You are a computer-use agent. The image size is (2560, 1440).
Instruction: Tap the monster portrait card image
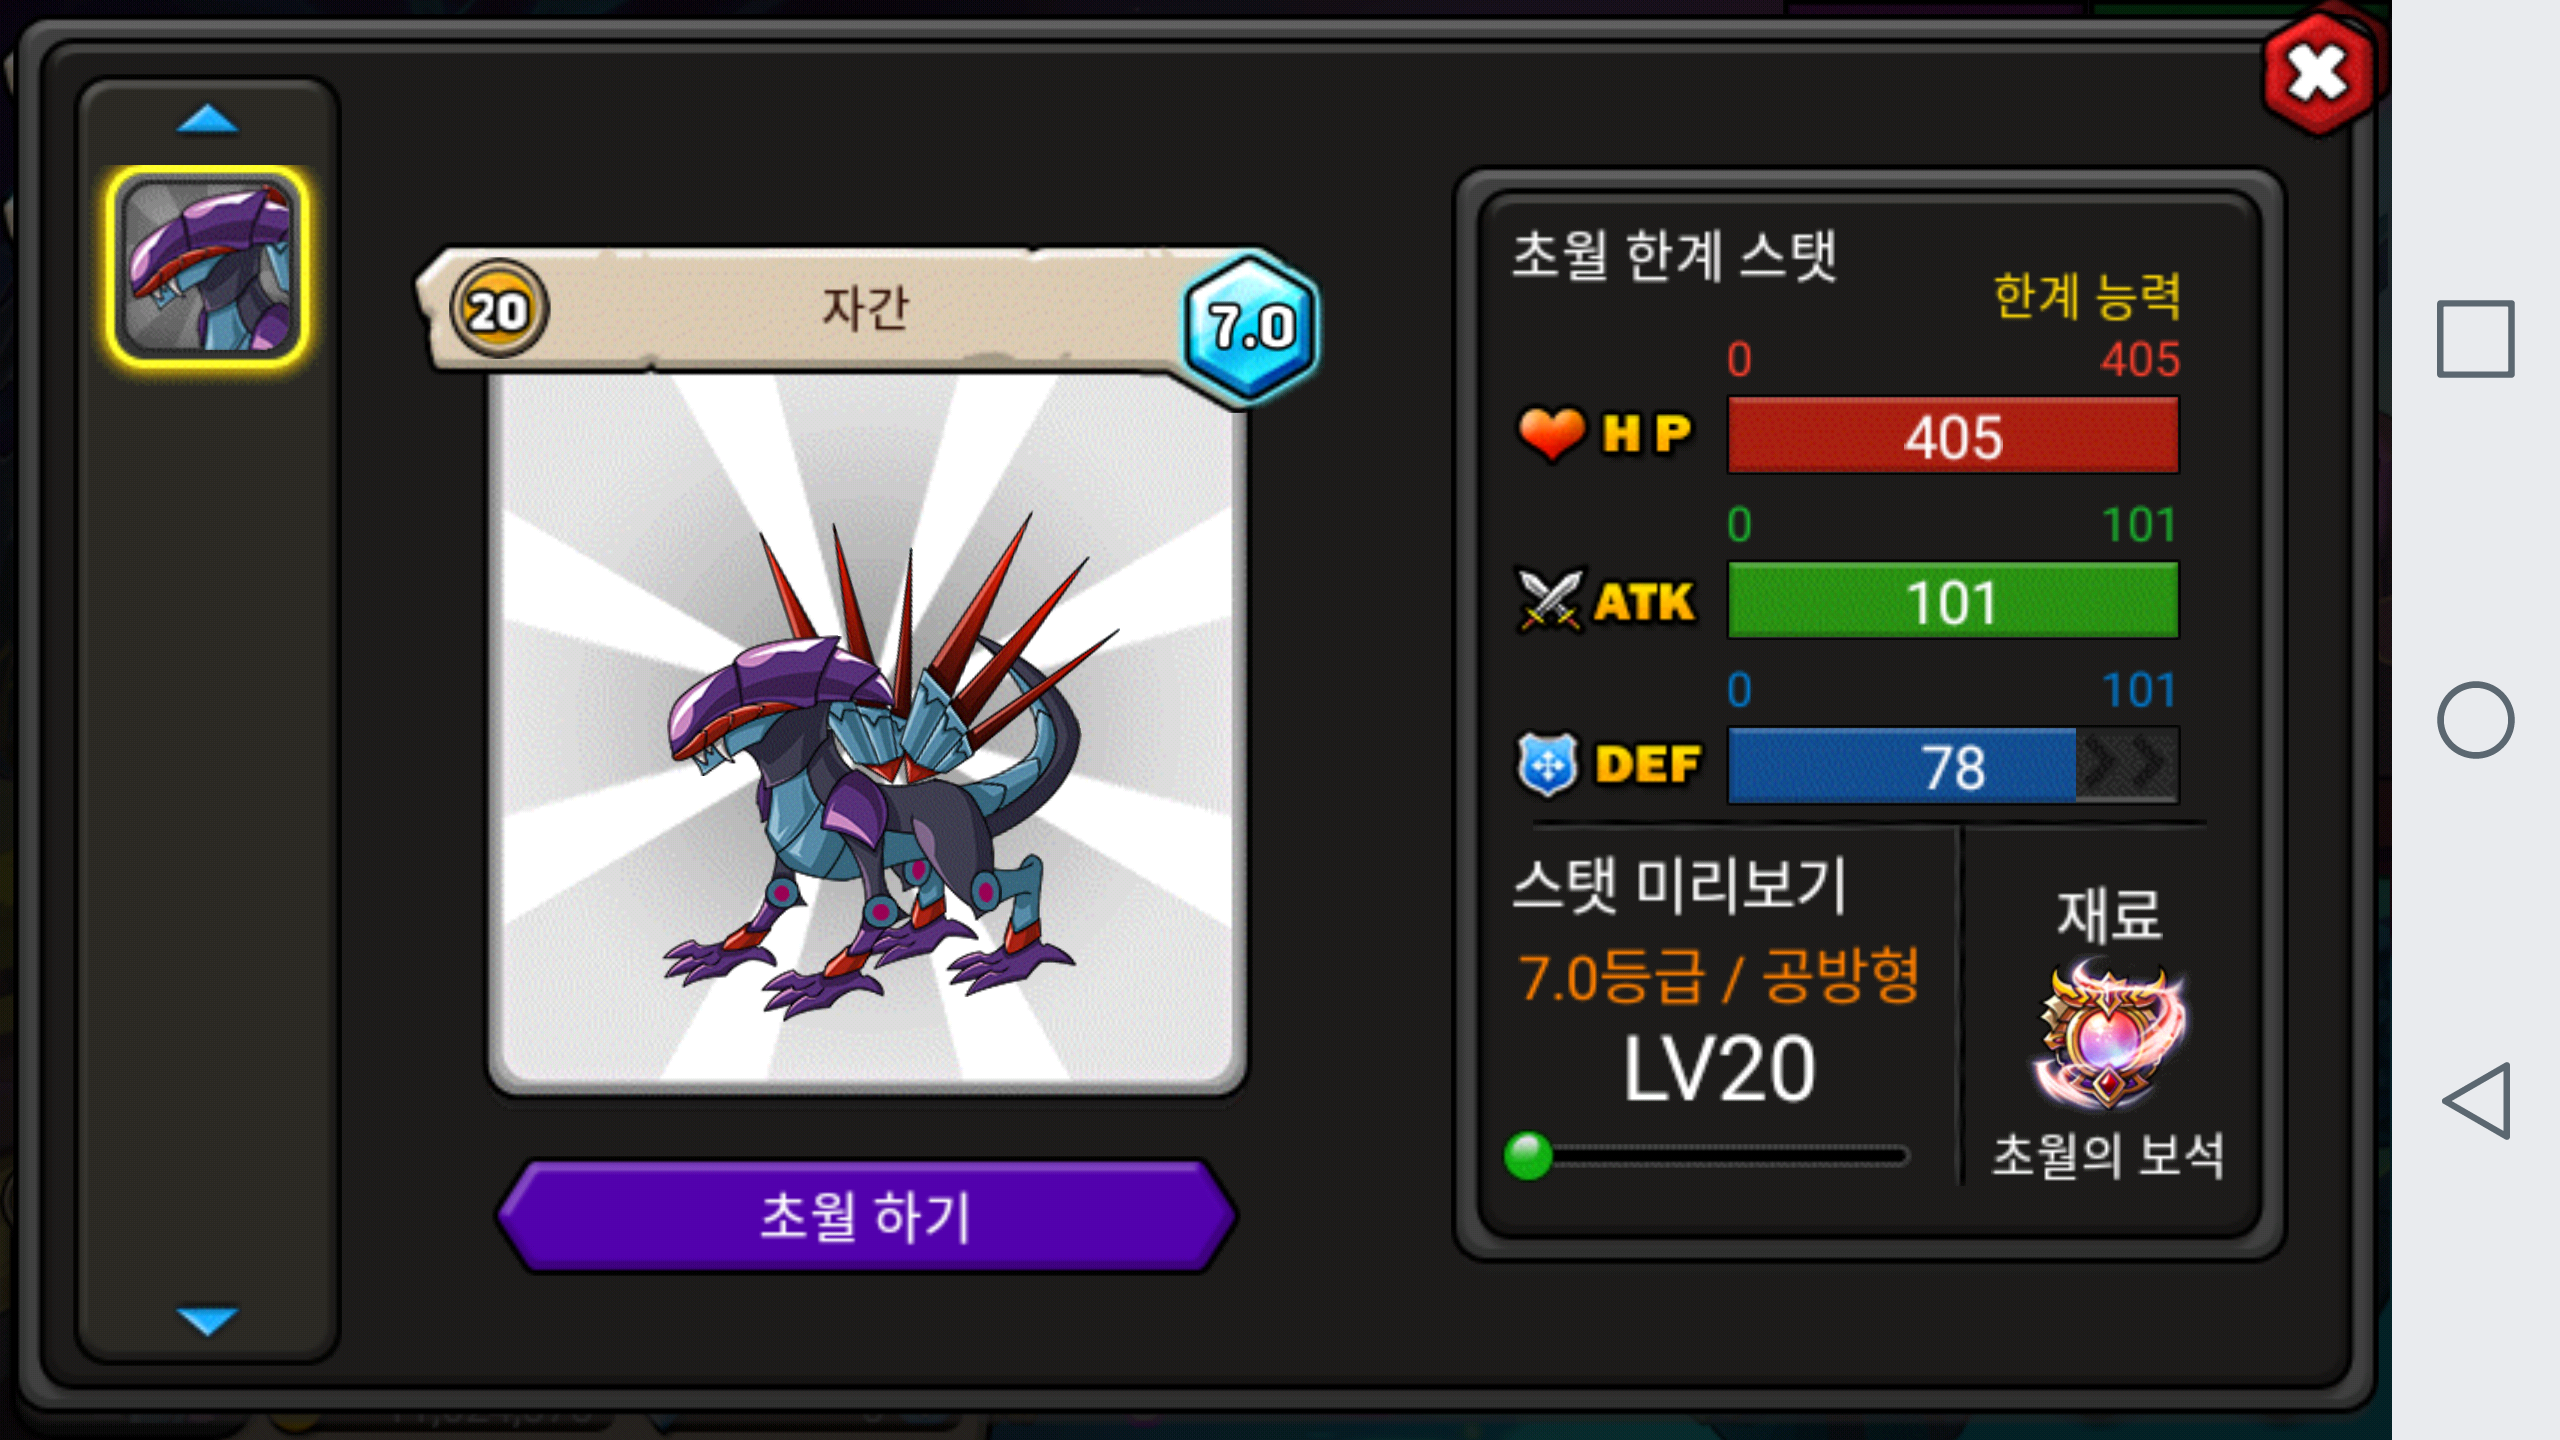tap(867, 732)
